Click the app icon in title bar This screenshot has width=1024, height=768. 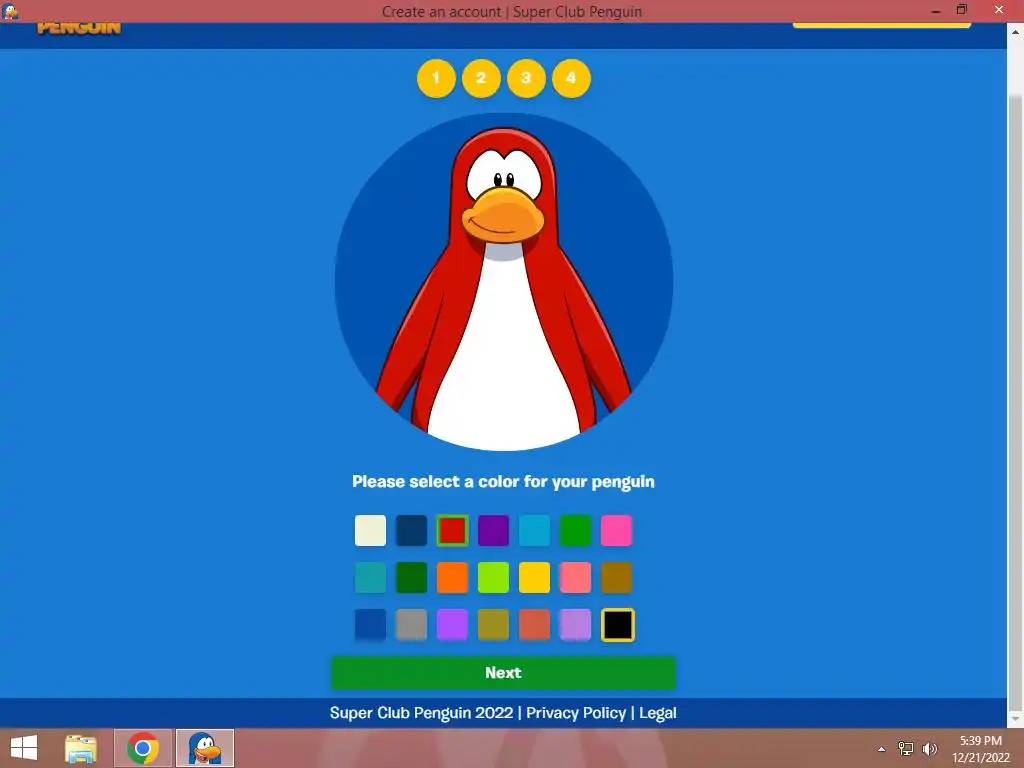[x=10, y=11]
